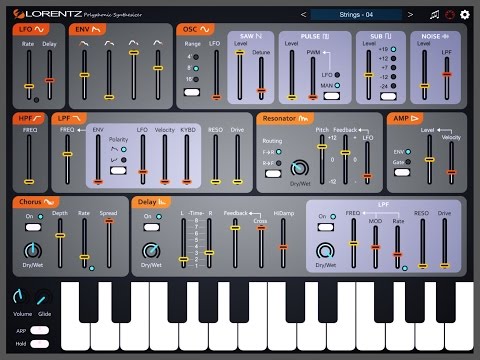
Task: Click the HPF FREQ slider handle
Action: point(29,182)
